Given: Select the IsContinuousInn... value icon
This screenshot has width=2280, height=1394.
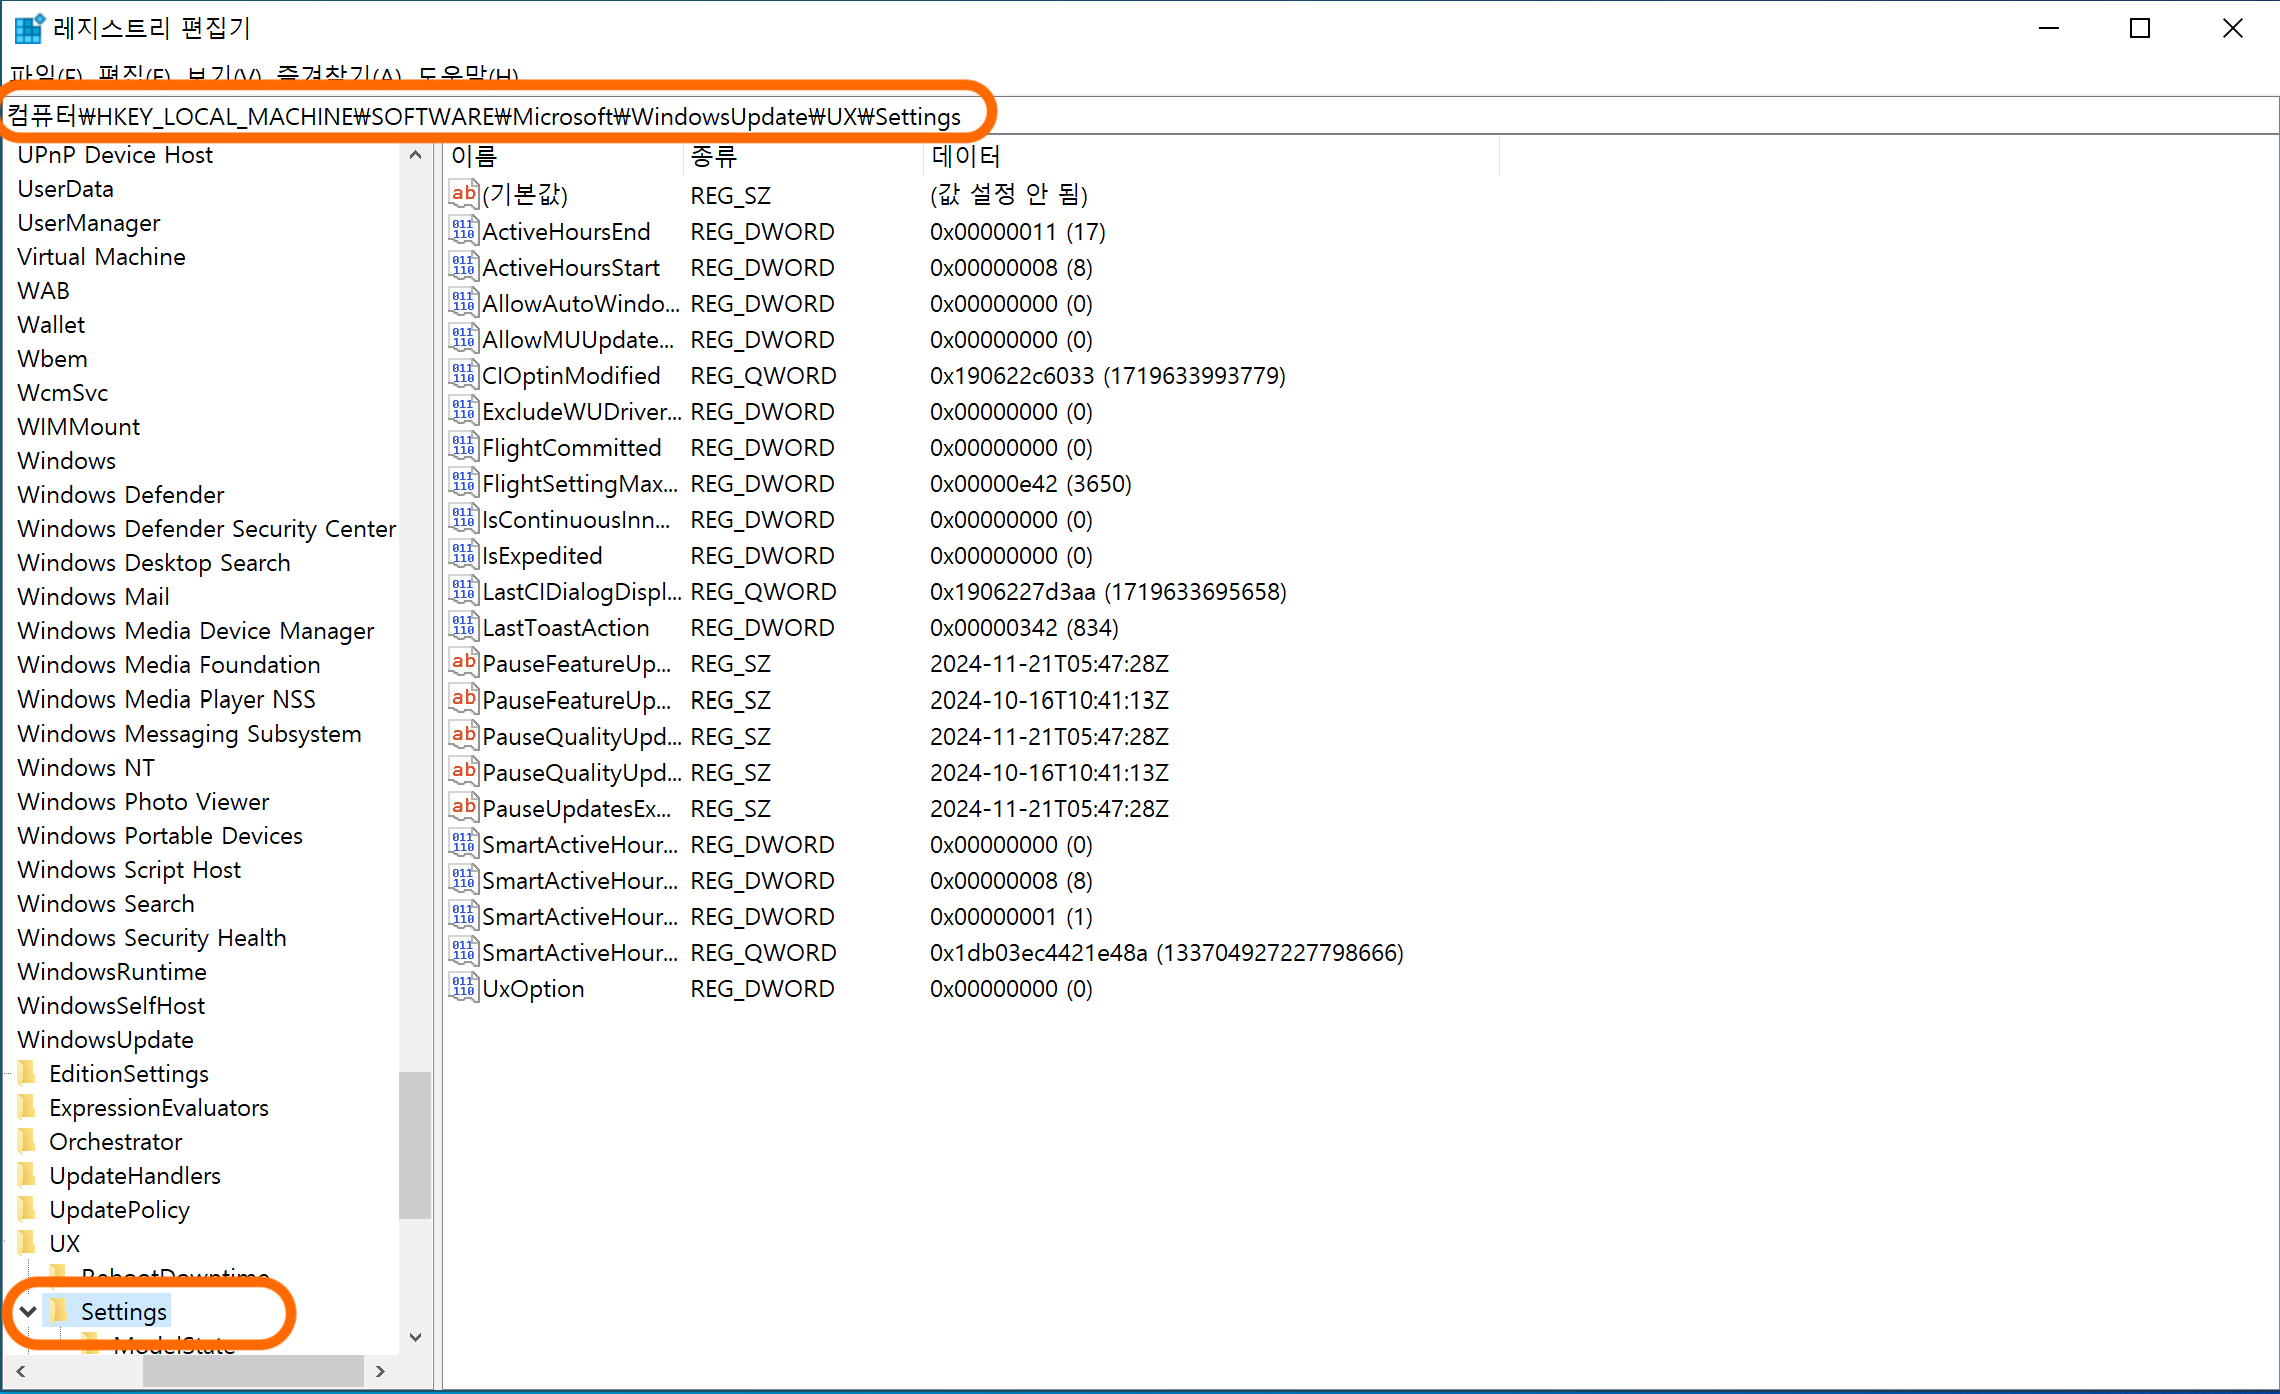Looking at the screenshot, I should (x=463, y=518).
